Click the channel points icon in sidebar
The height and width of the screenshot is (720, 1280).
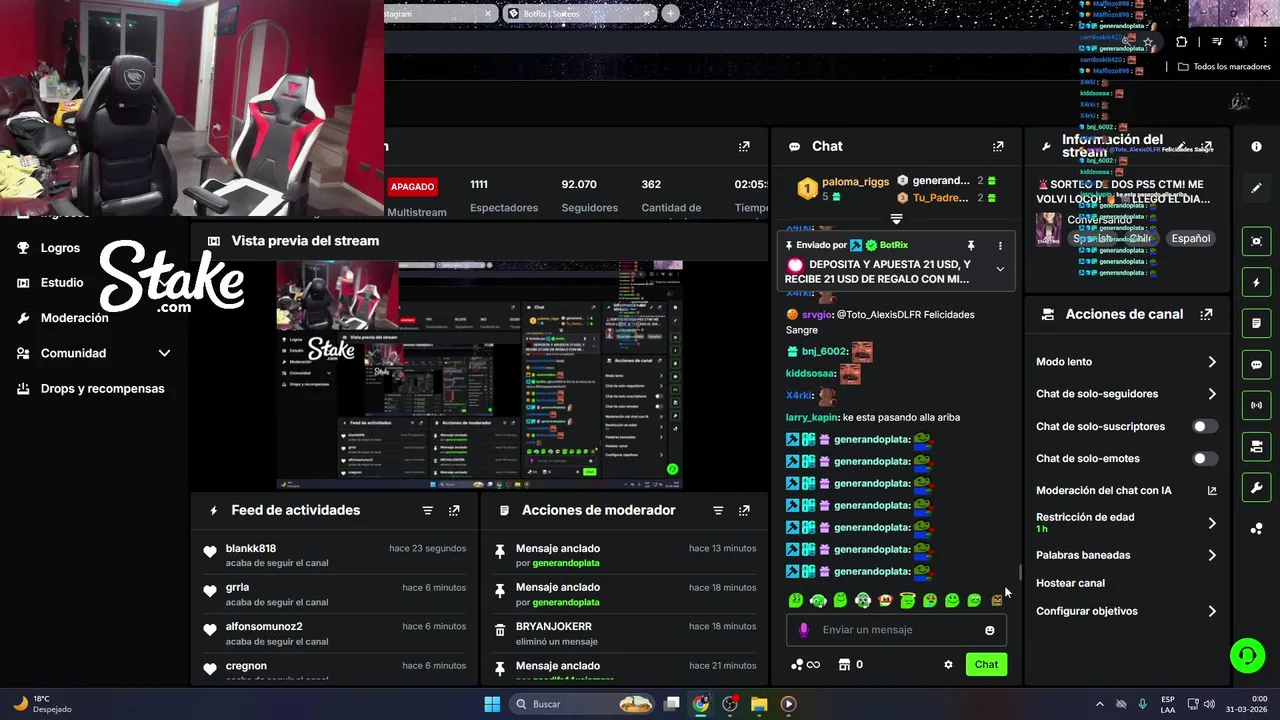1257,528
